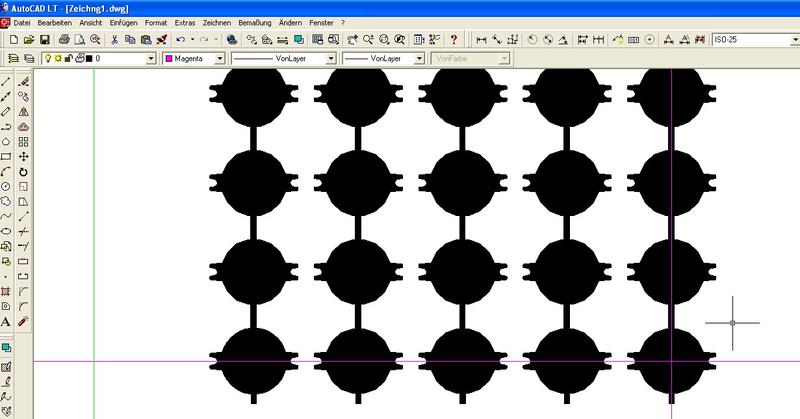The image size is (800, 419).
Task: Match properties with the paintbrush icon
Action: 161,39
